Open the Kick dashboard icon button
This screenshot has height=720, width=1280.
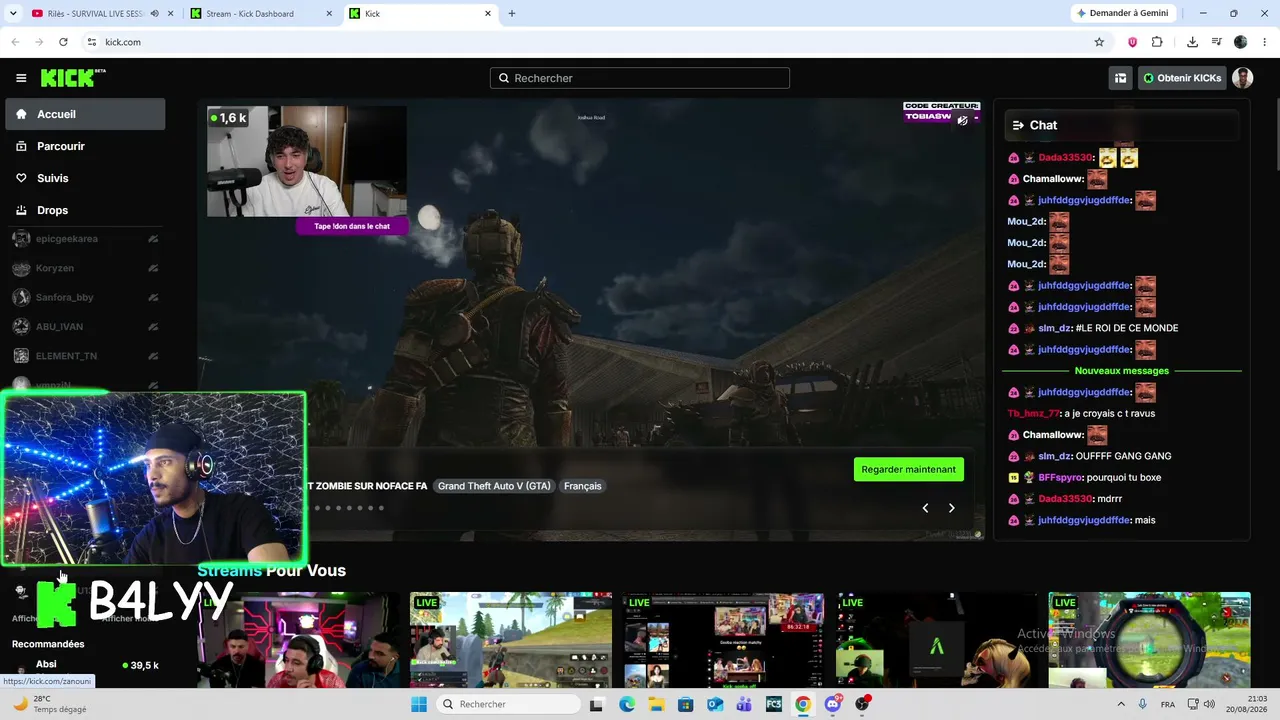[x=1121, y=78]
